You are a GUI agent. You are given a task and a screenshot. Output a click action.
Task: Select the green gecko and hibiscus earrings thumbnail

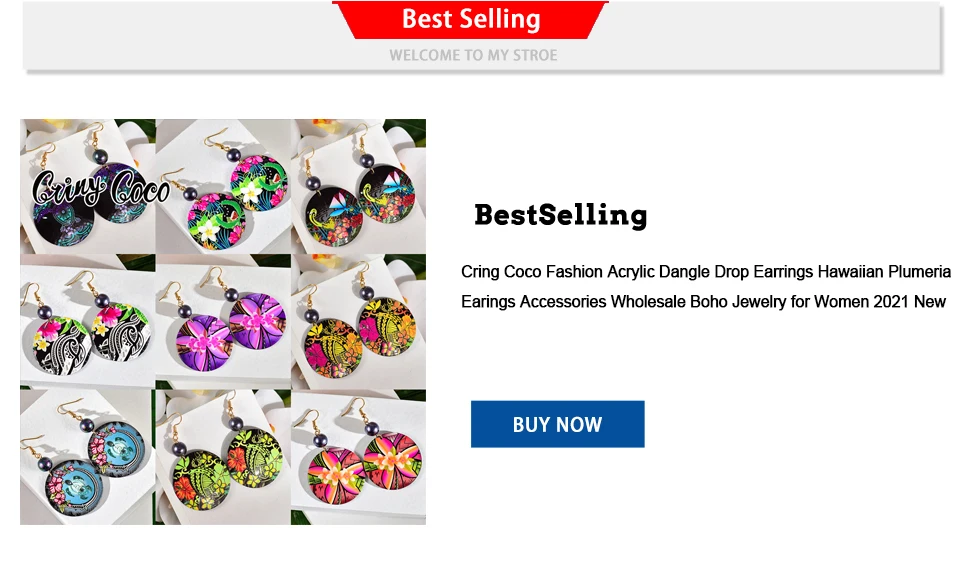click(223, 186)
